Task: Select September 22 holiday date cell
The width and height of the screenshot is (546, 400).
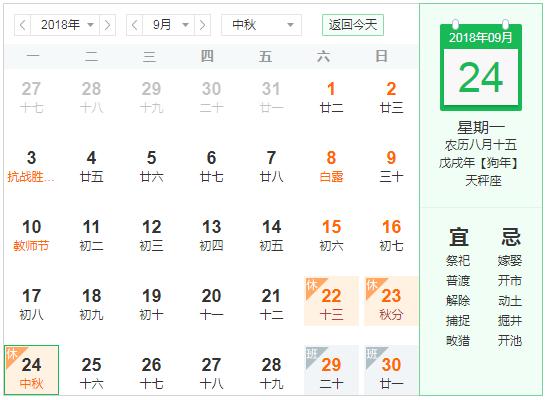Action: coord(331,301)
